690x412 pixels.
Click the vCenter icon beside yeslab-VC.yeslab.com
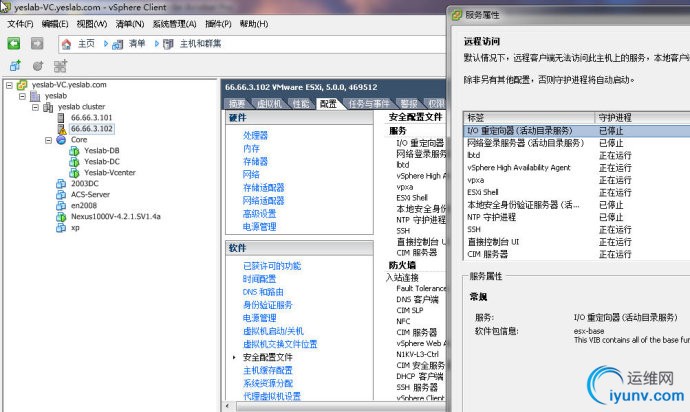click(x=22, y=85)
